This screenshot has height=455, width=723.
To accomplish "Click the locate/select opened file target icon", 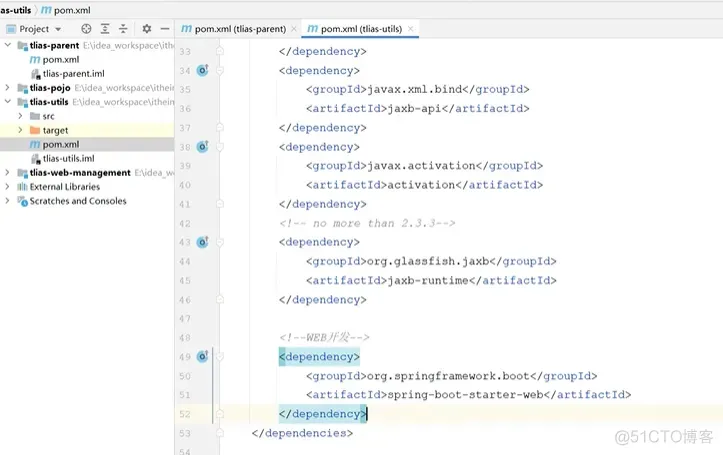I will pyautogui.click(x=86, y=29).
